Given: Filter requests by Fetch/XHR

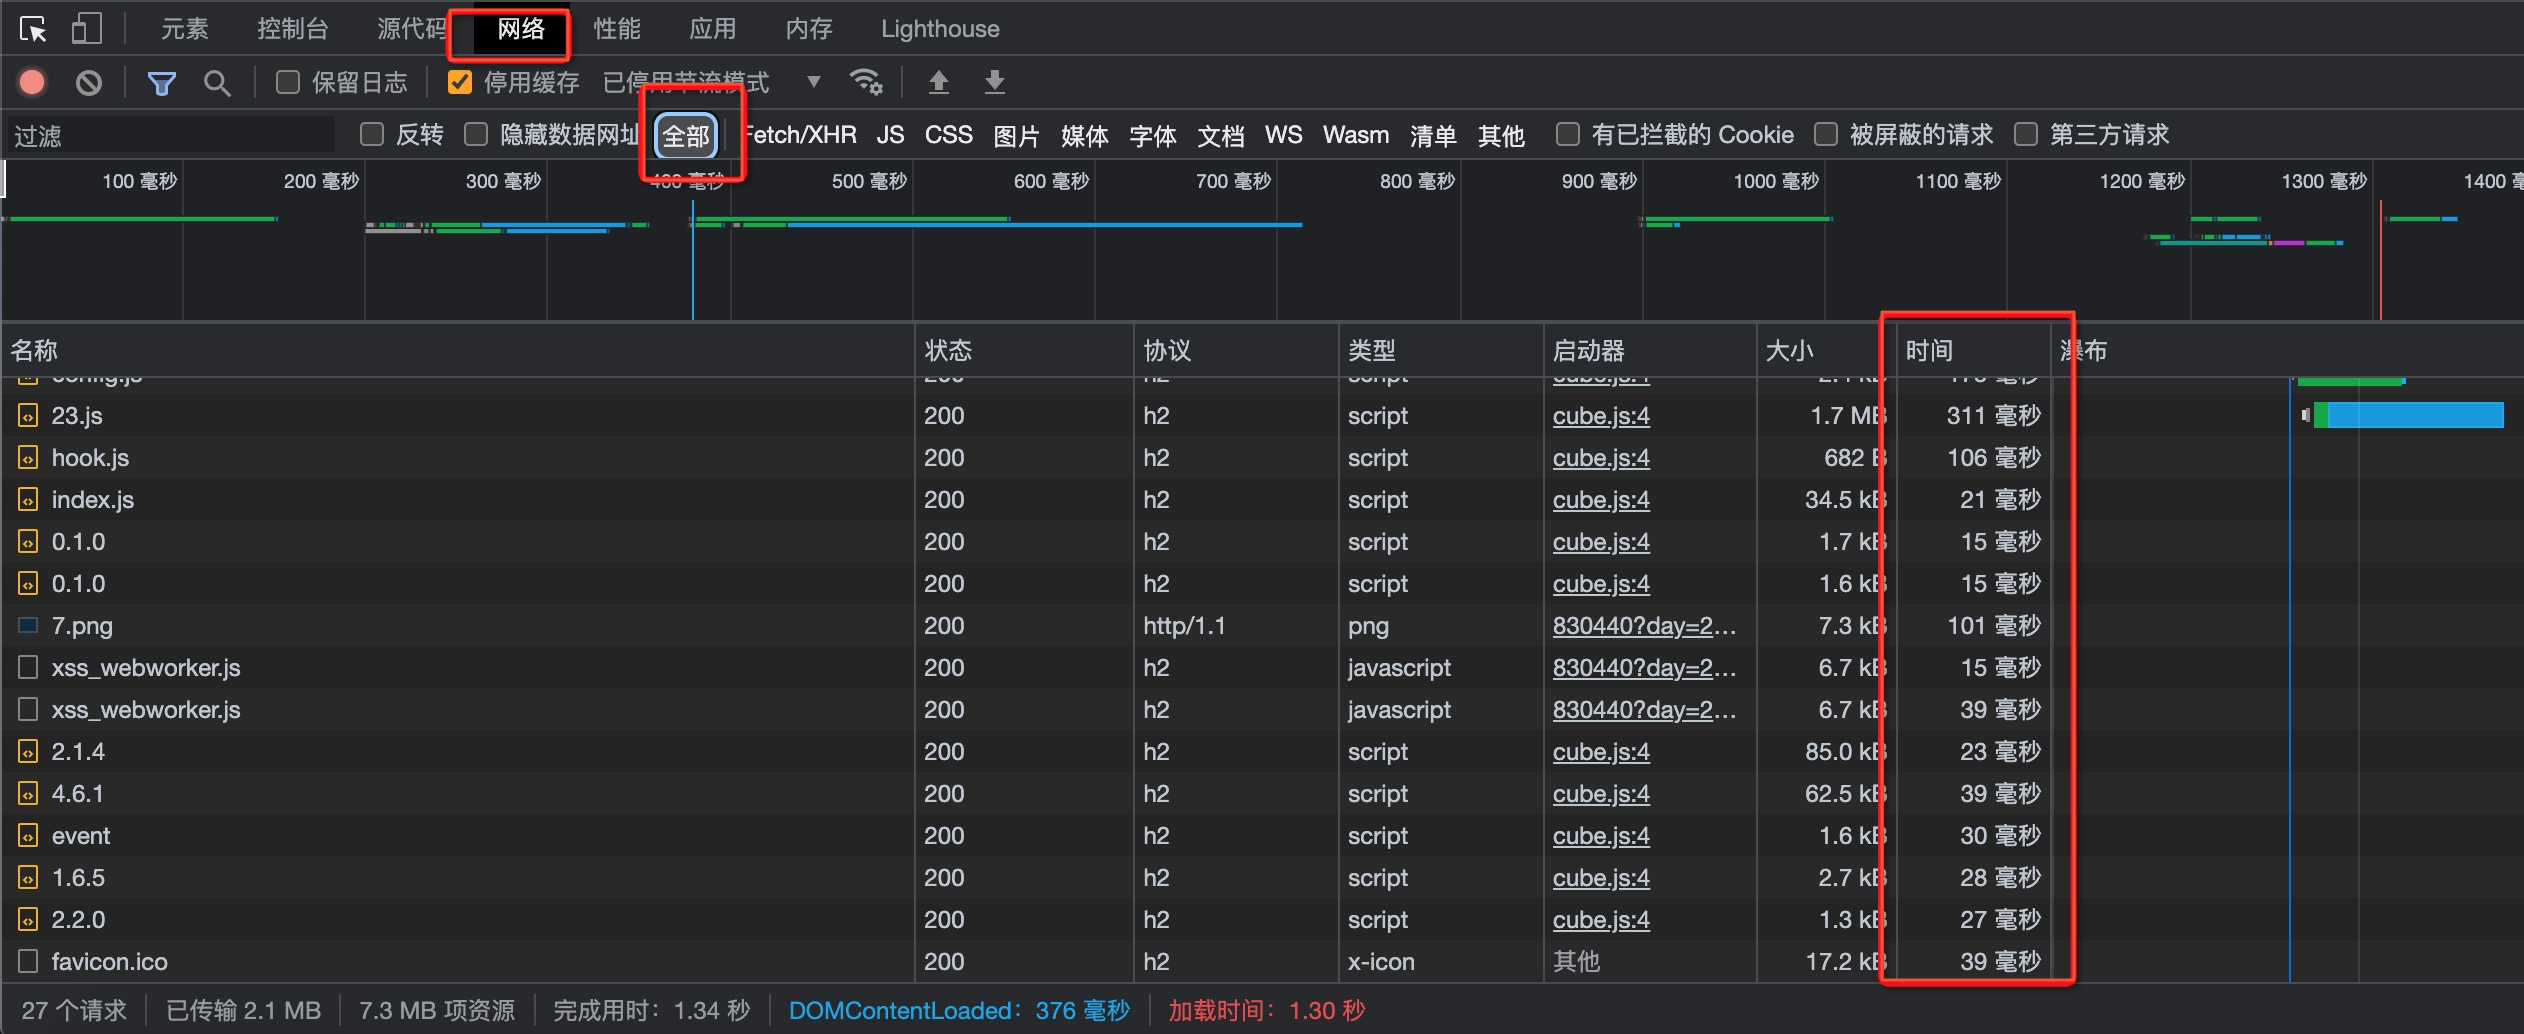Looking at the screenshot, I should pos(802,135).
